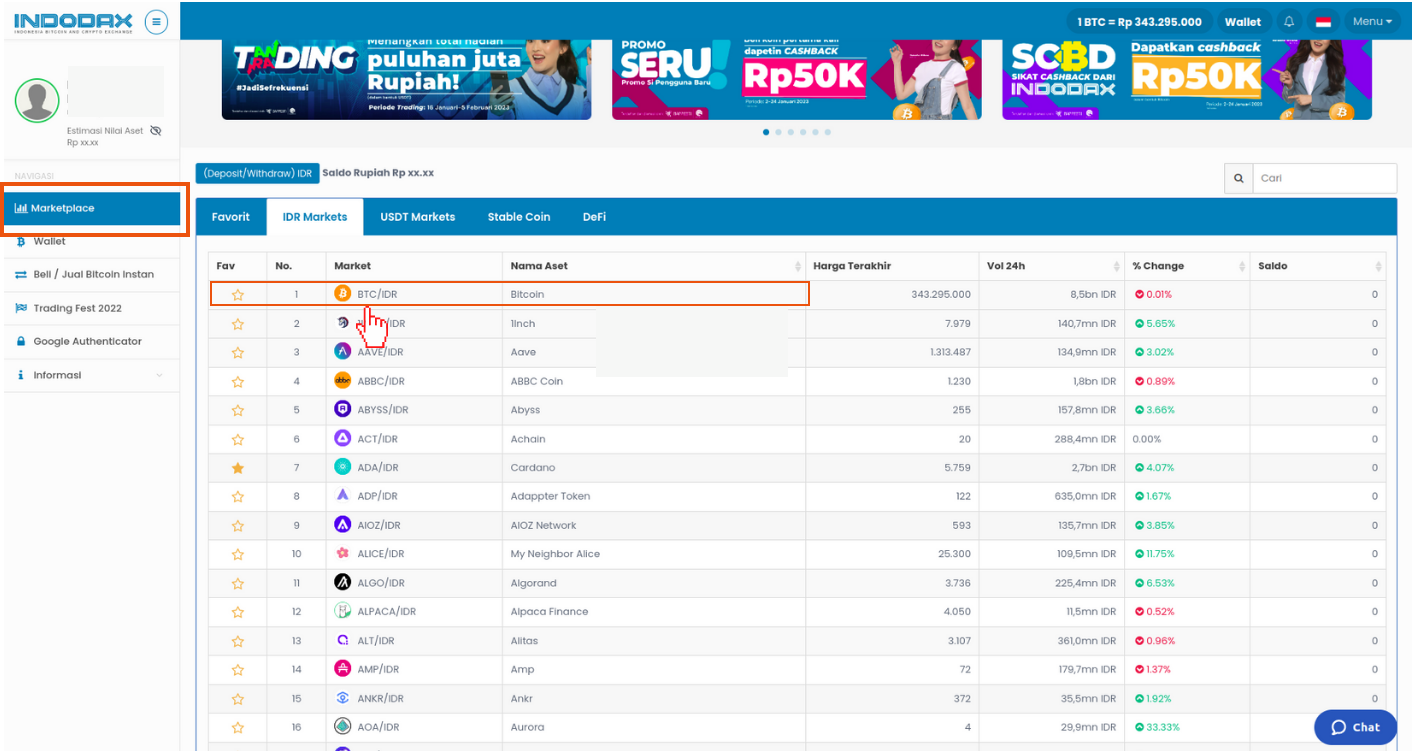Click the ABYSS coin icon

point(342,410)
